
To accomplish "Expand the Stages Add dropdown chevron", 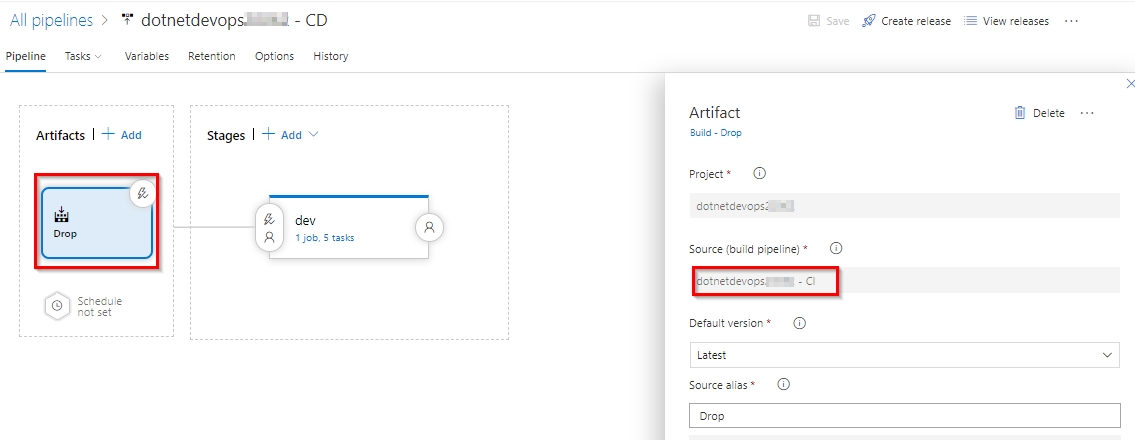I will tap(313, 135).
